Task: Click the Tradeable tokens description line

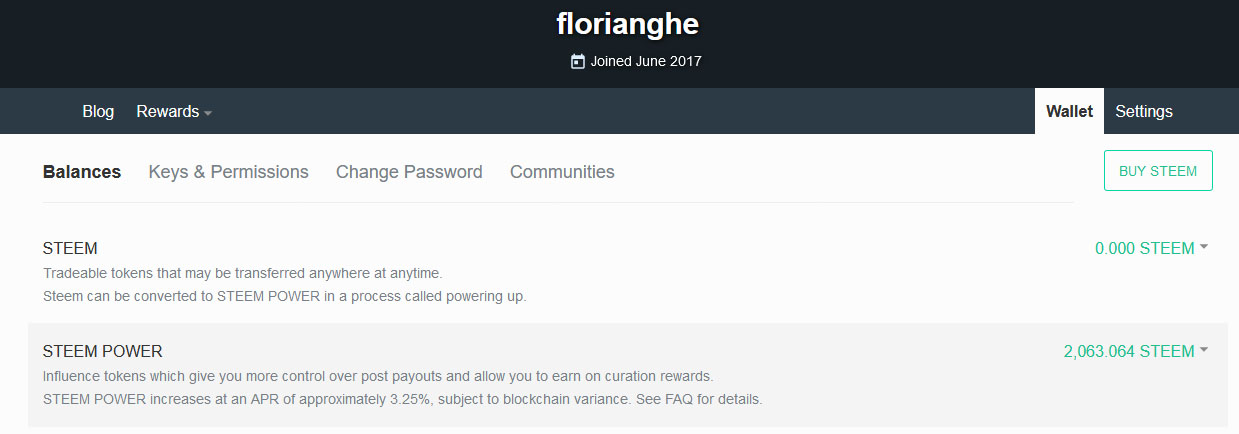Action: click(x=242, y=273)
